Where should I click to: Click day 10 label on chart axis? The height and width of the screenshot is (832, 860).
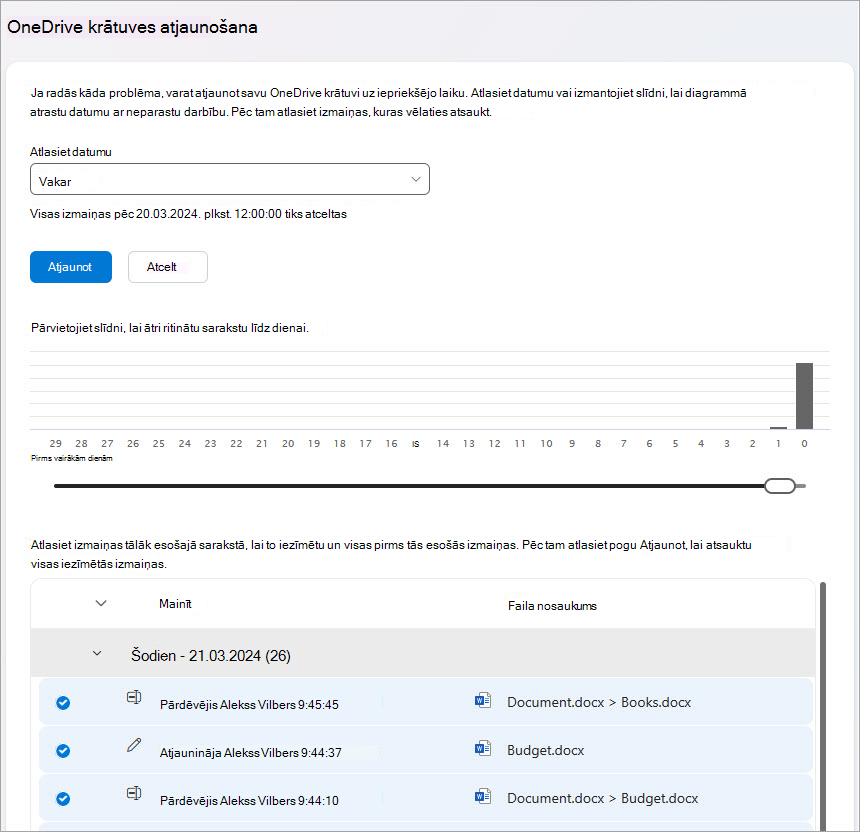[x=546, y=444]
